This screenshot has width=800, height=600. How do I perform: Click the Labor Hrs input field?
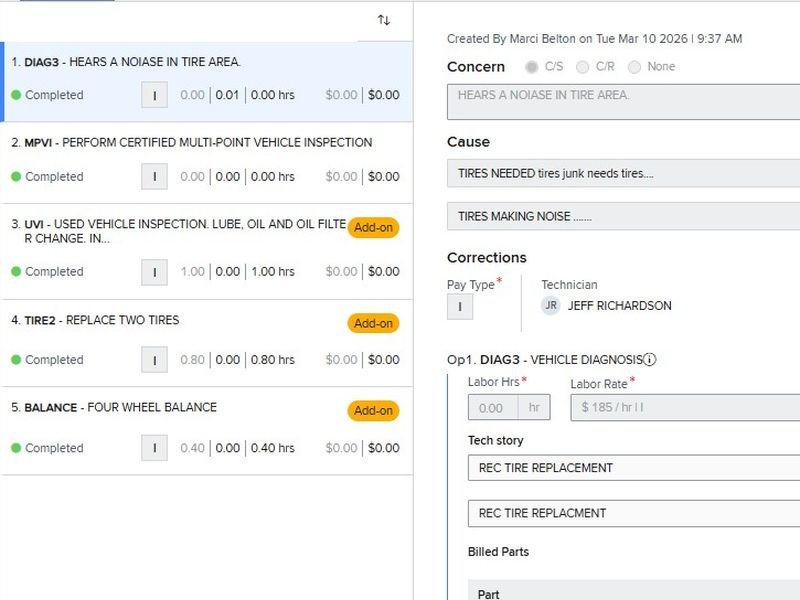(x=492, y=408)
